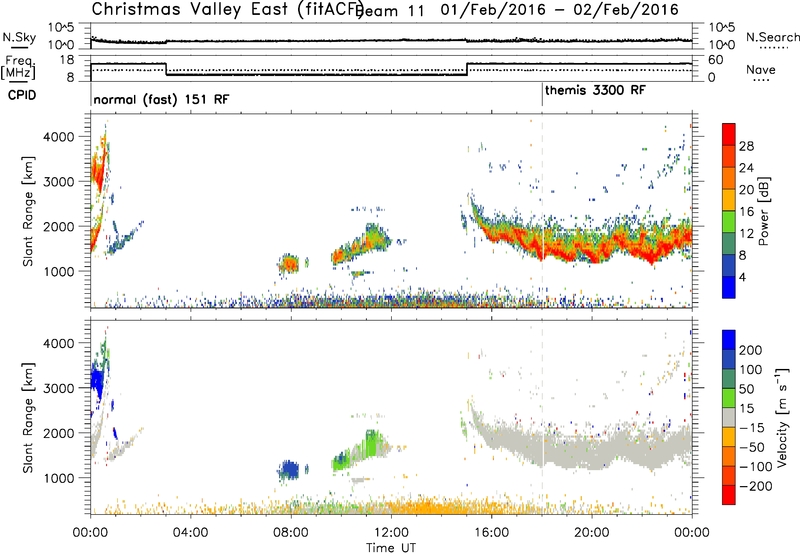Click the dashed vertical line at 18:00 in power panel
Screen dimensions: 800x554
[542, 210]
